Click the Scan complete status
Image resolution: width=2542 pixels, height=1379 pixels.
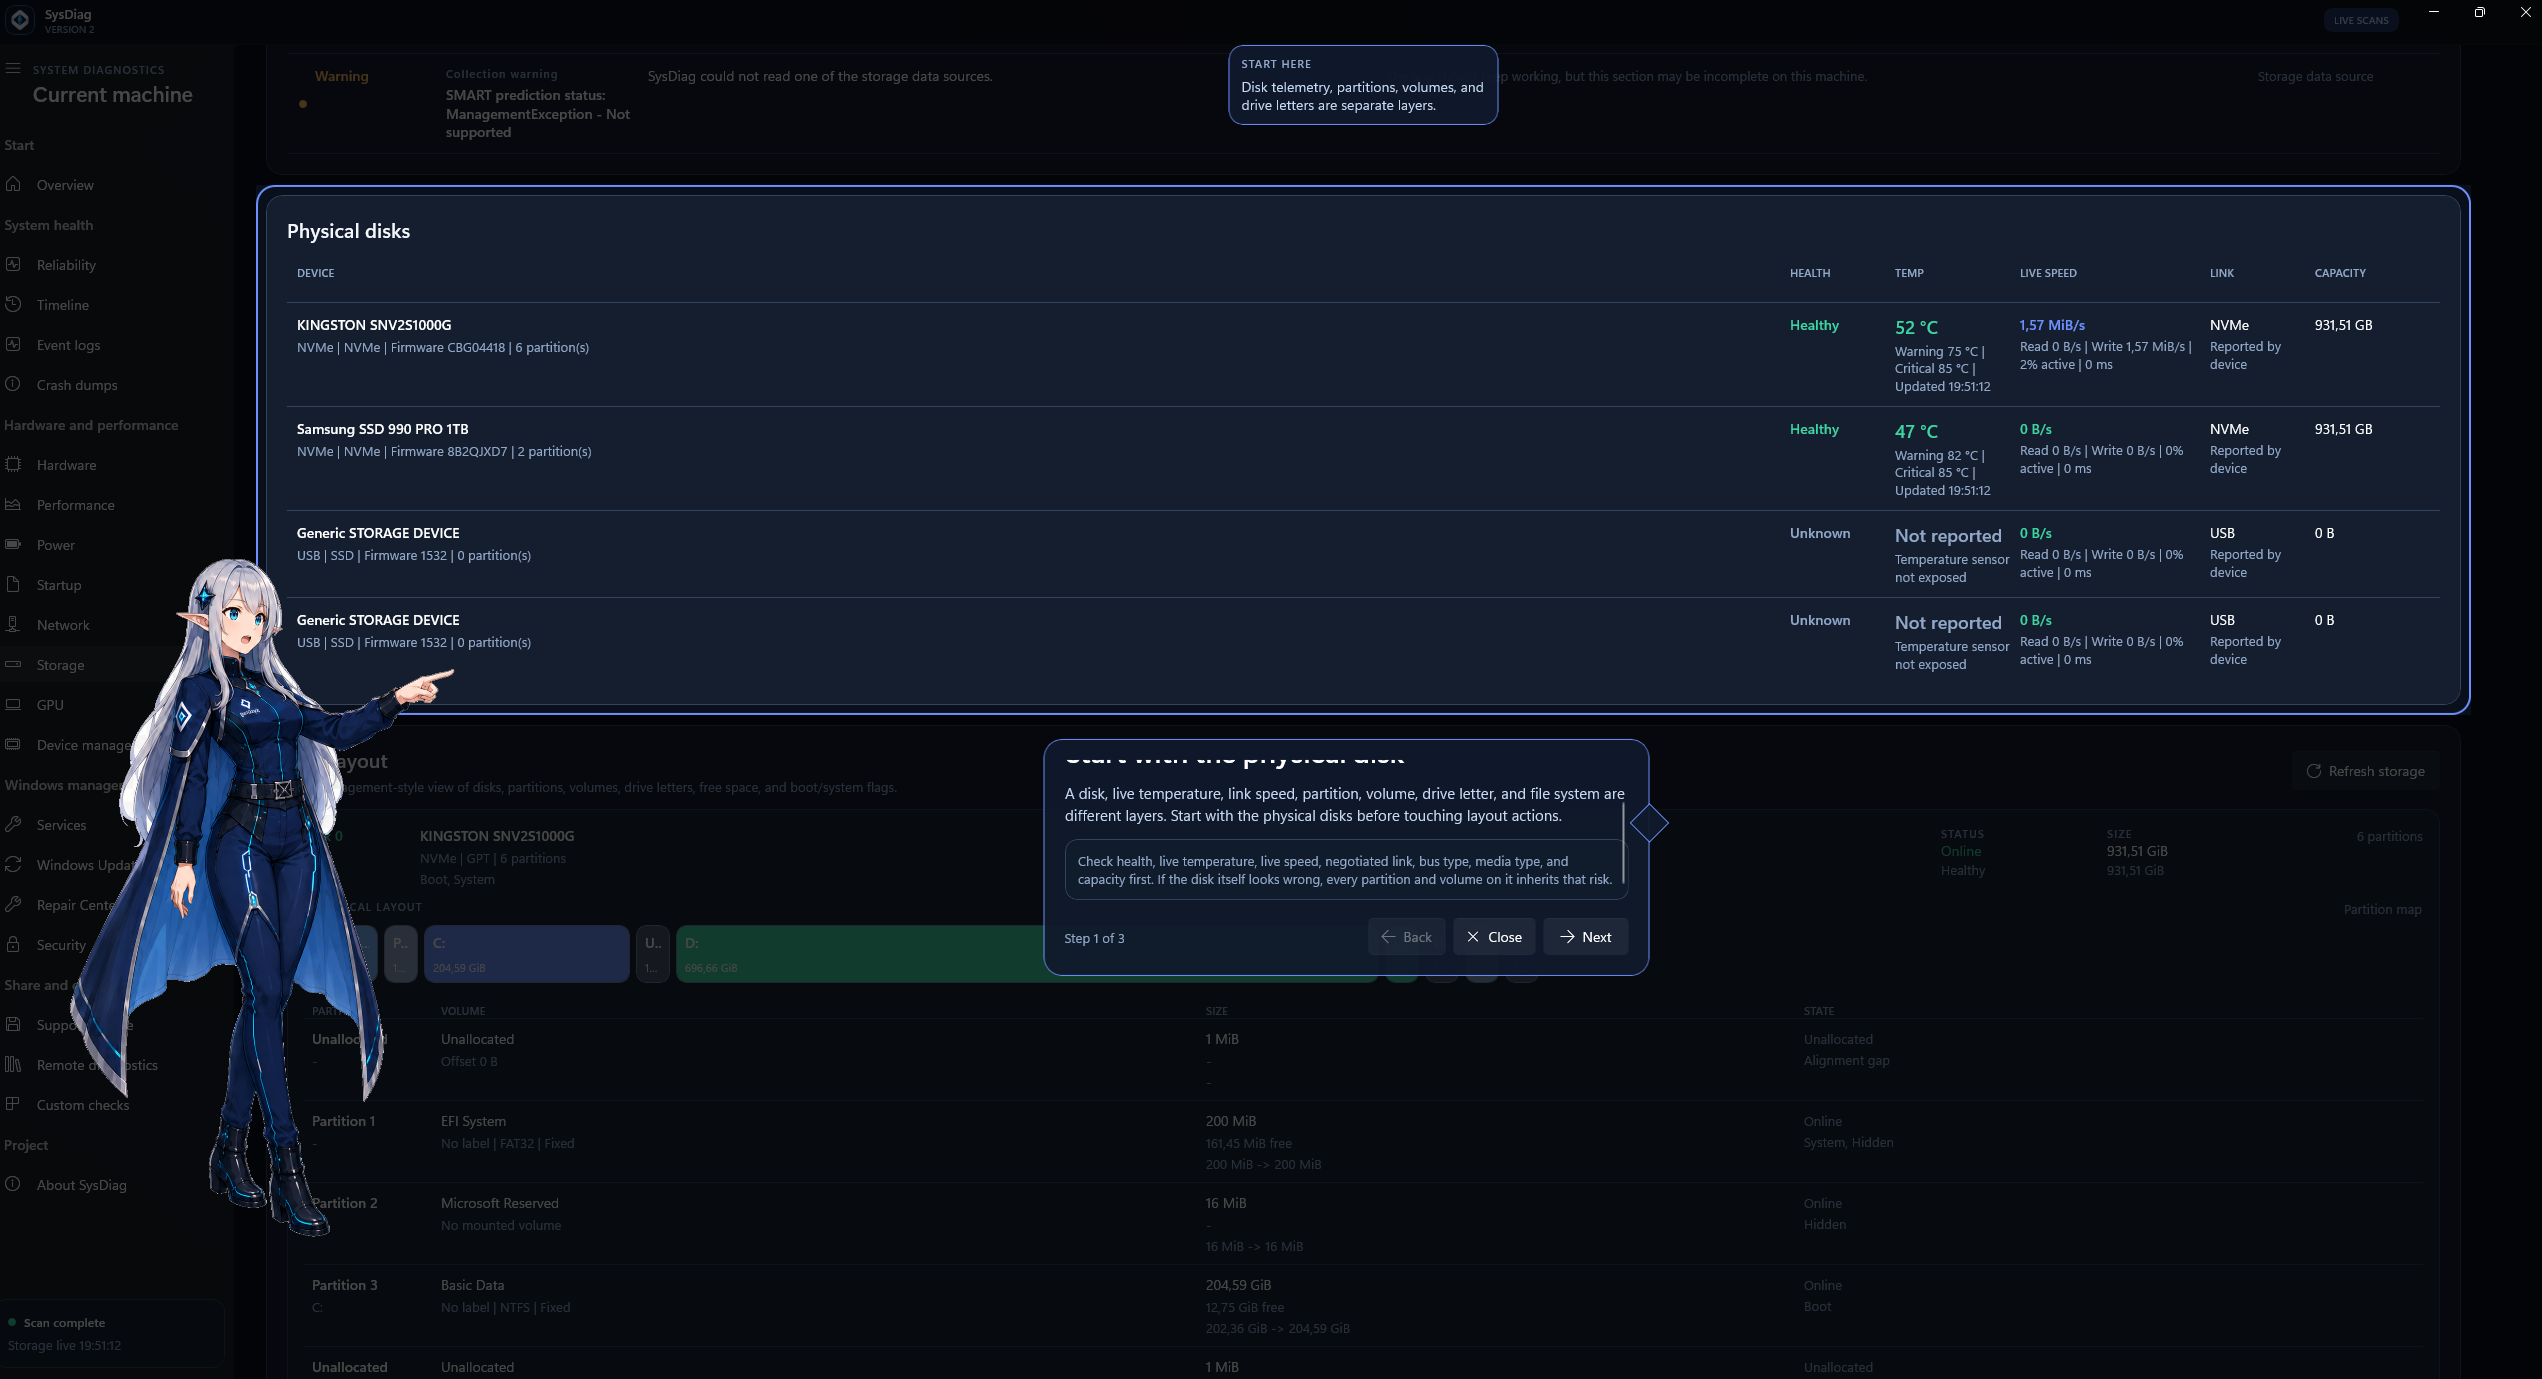pos(64,1322)
